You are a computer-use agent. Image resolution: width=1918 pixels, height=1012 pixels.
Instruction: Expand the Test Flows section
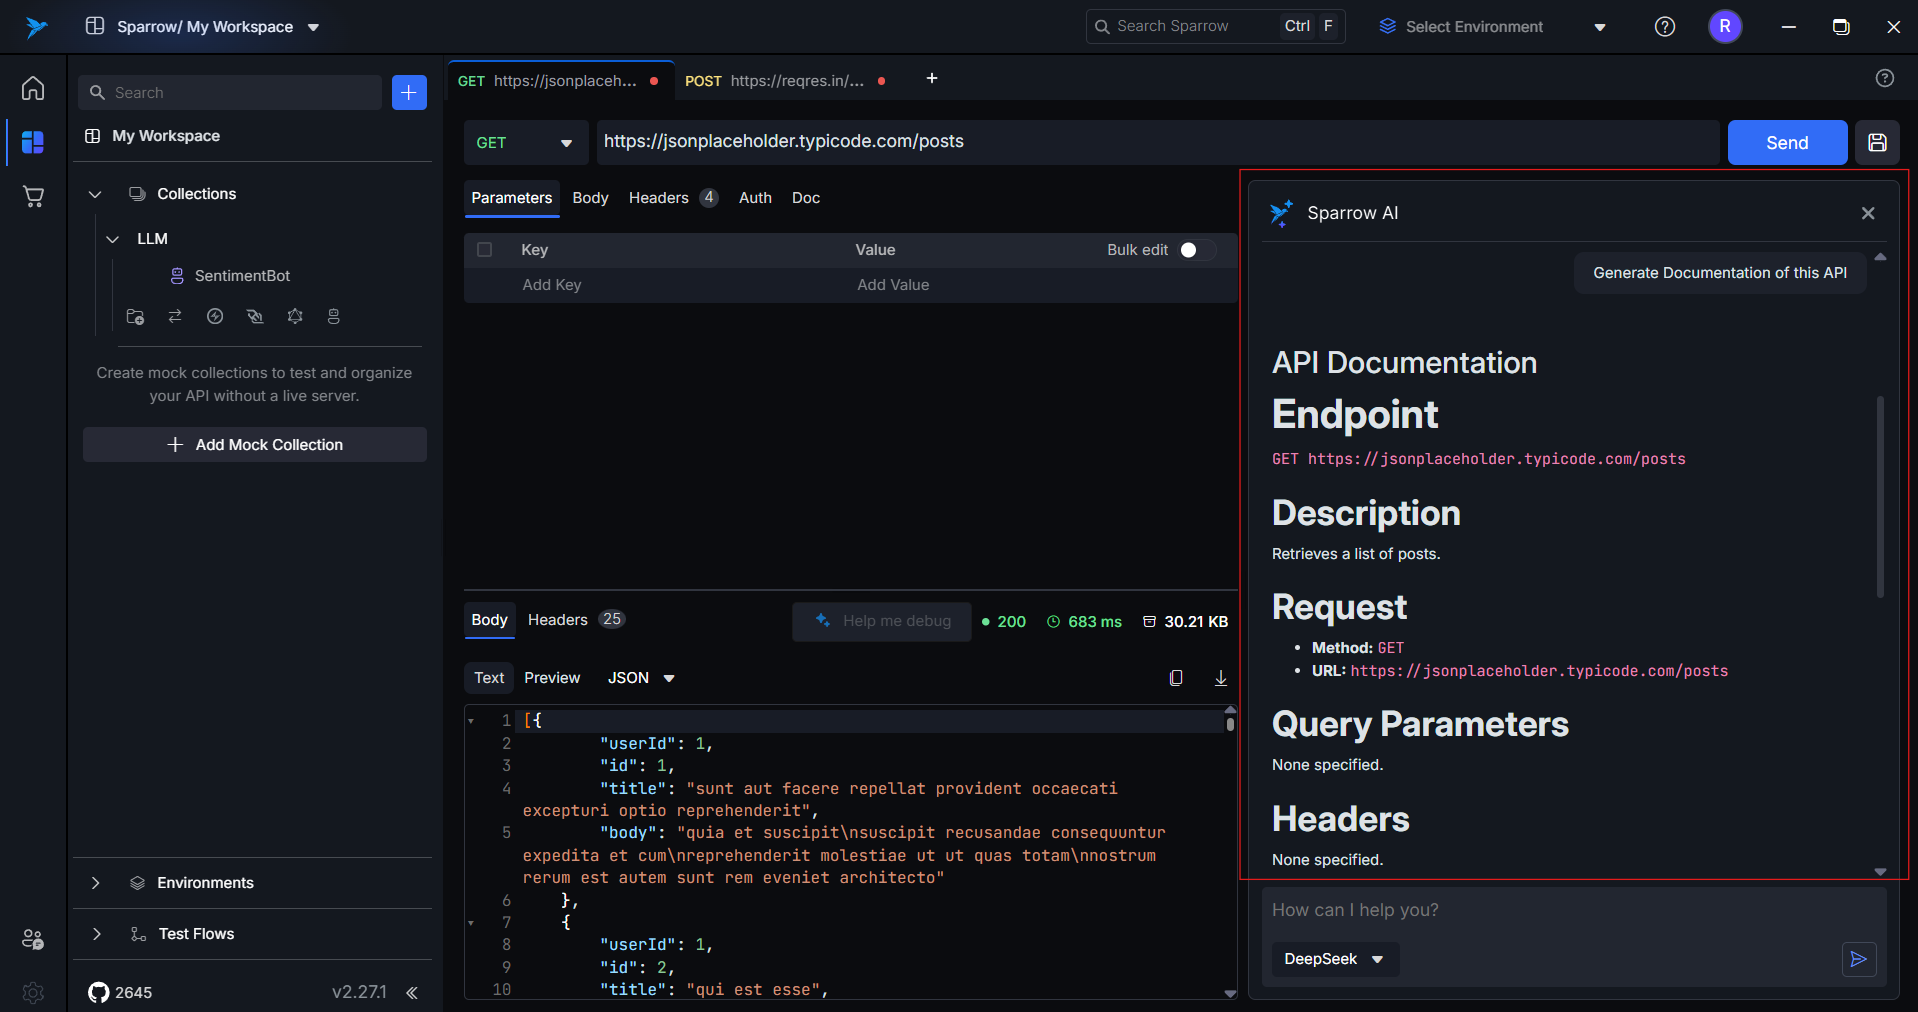point(96,934)
